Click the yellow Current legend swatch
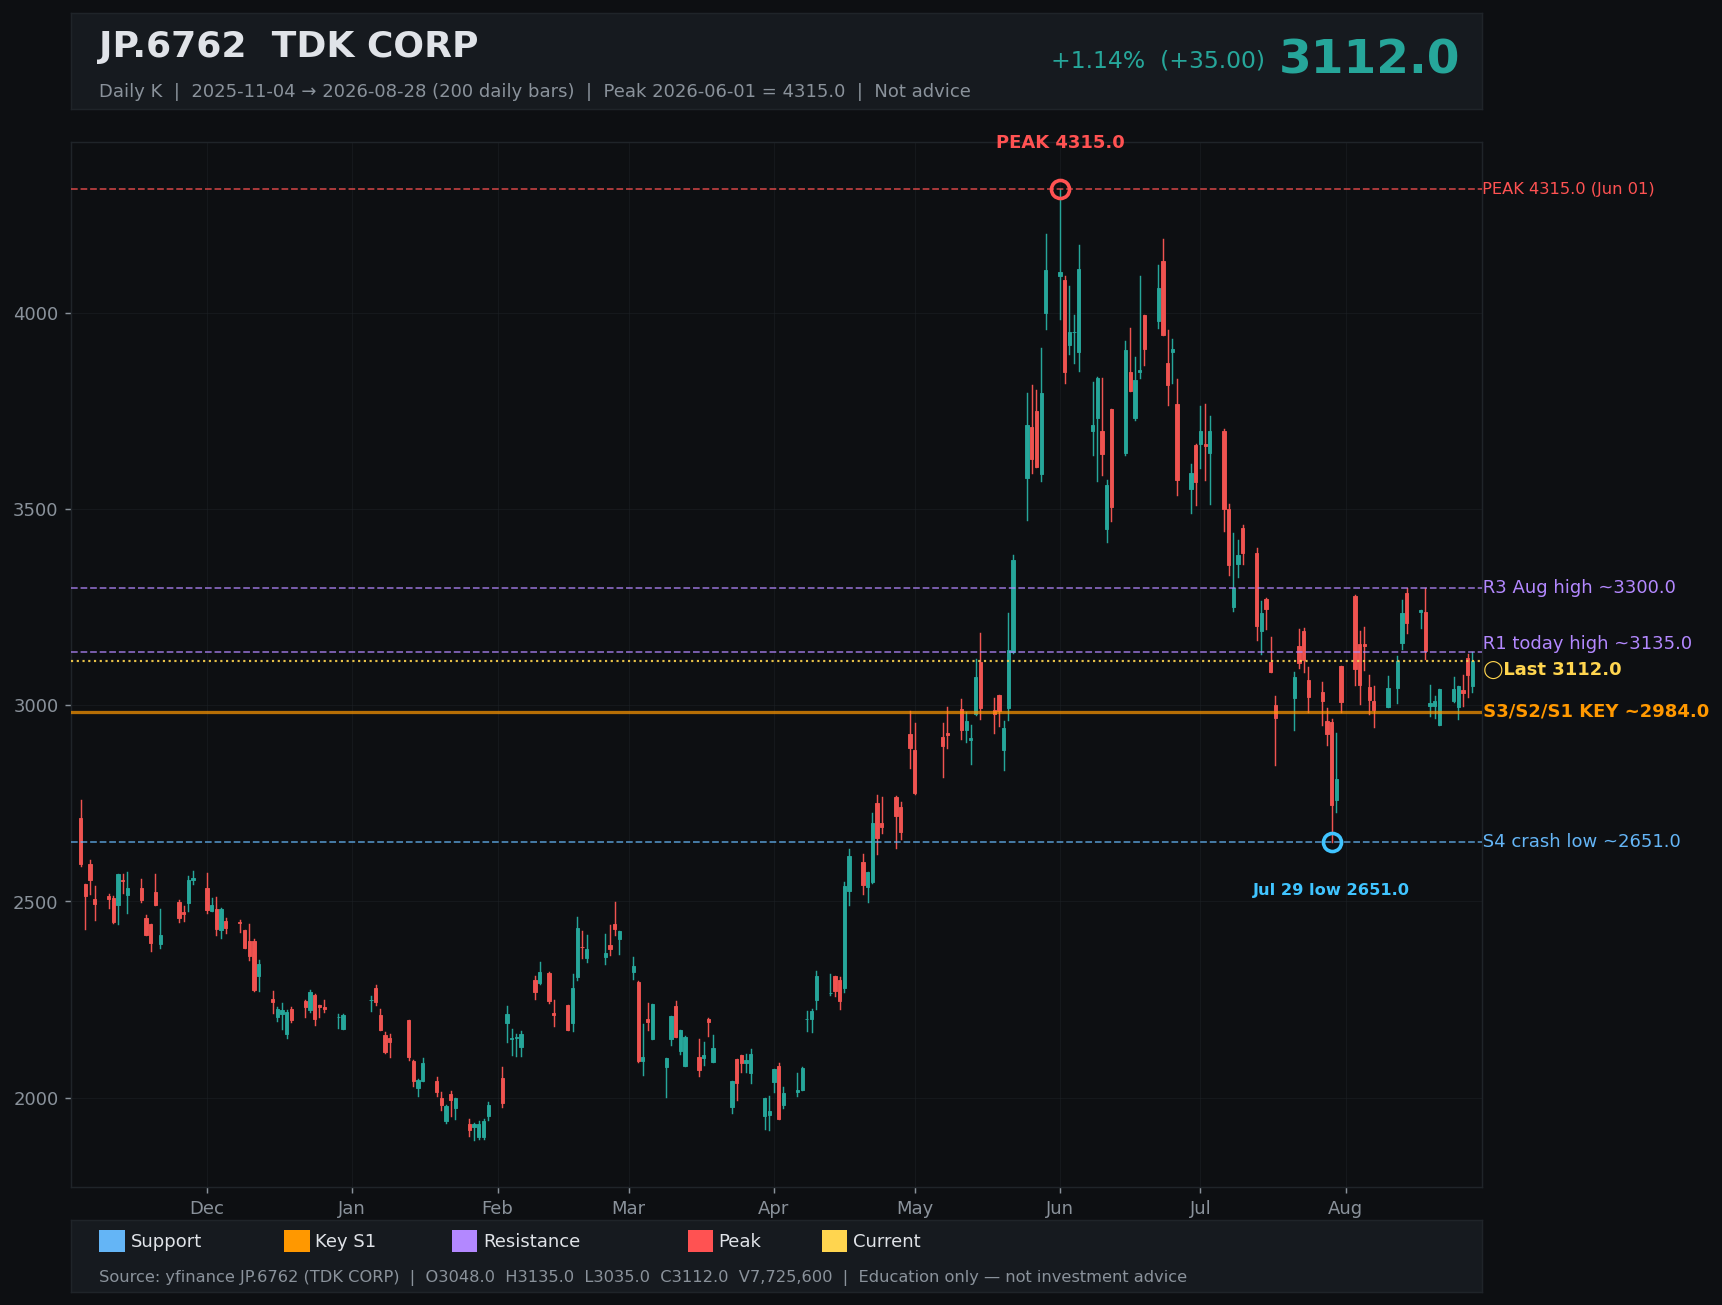The image size is (1722, 1305). tap(834, 1241)
